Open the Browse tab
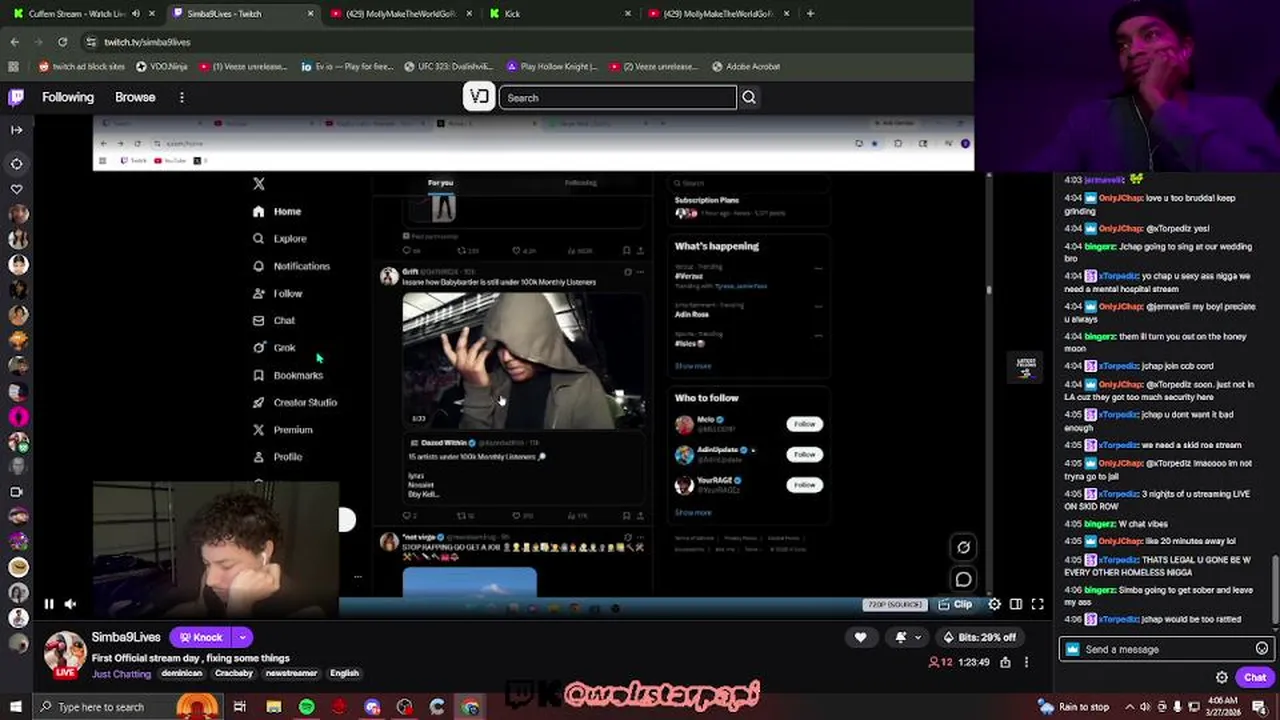 point(135,97)
